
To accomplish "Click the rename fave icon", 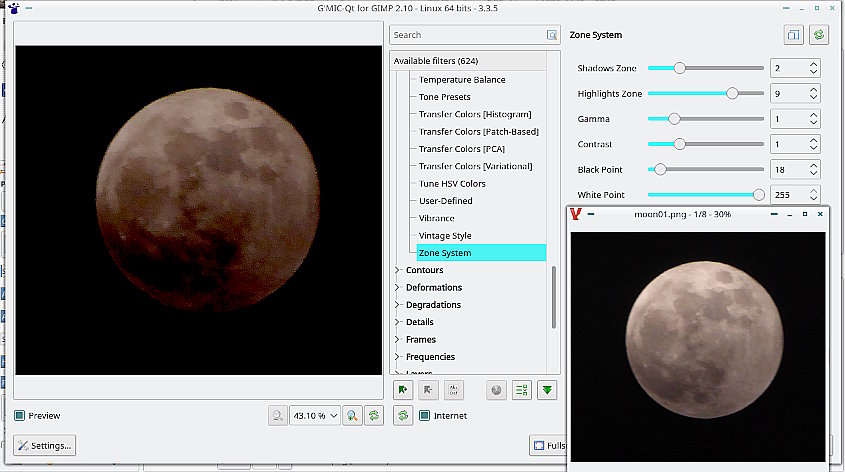I will 453,390.
